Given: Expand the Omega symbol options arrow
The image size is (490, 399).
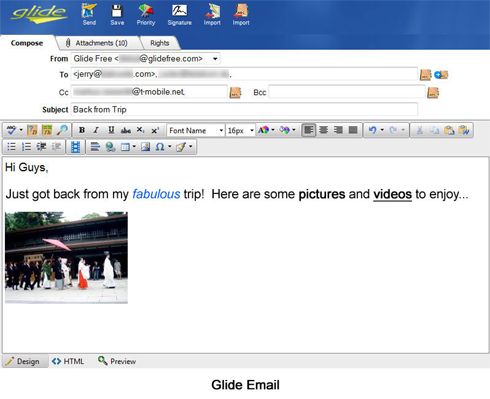Looking at the screenshot, I should (x=169, y=147).
